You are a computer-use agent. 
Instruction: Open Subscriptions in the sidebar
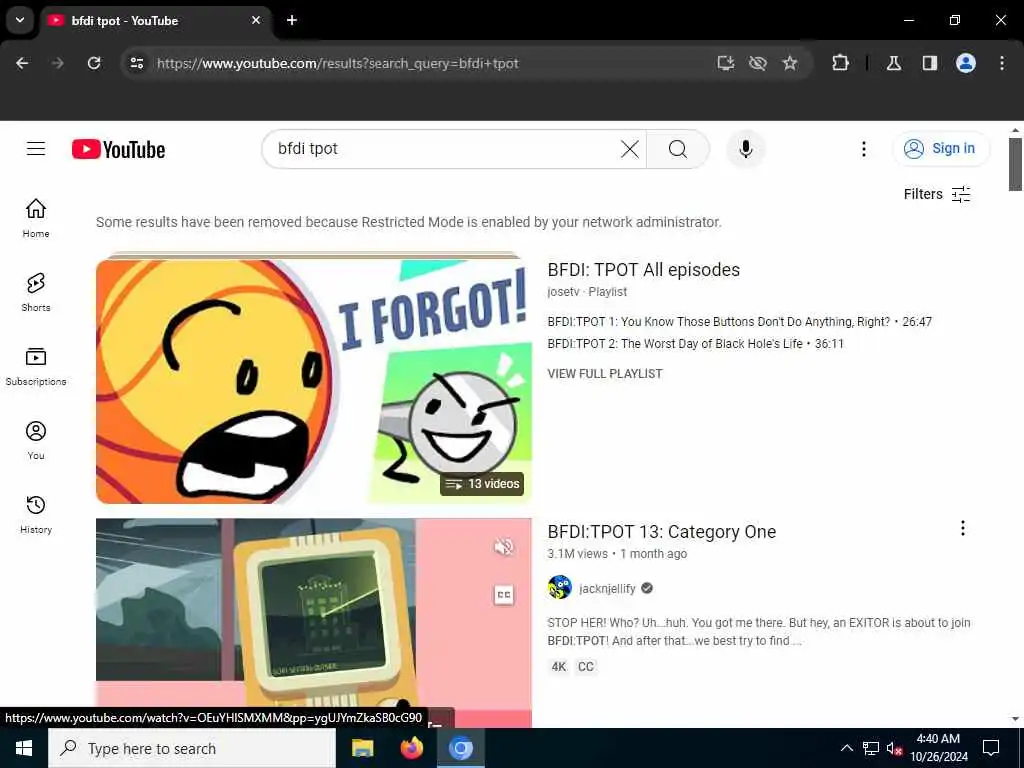36,366
